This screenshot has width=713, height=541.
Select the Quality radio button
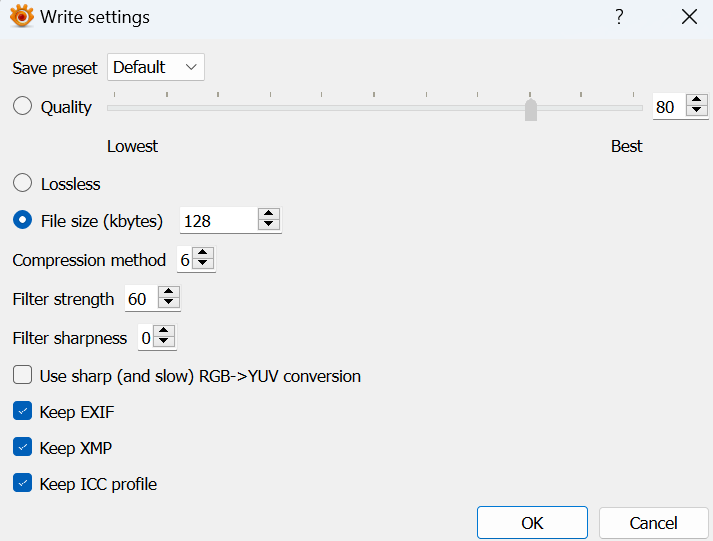tap(22, 107)
